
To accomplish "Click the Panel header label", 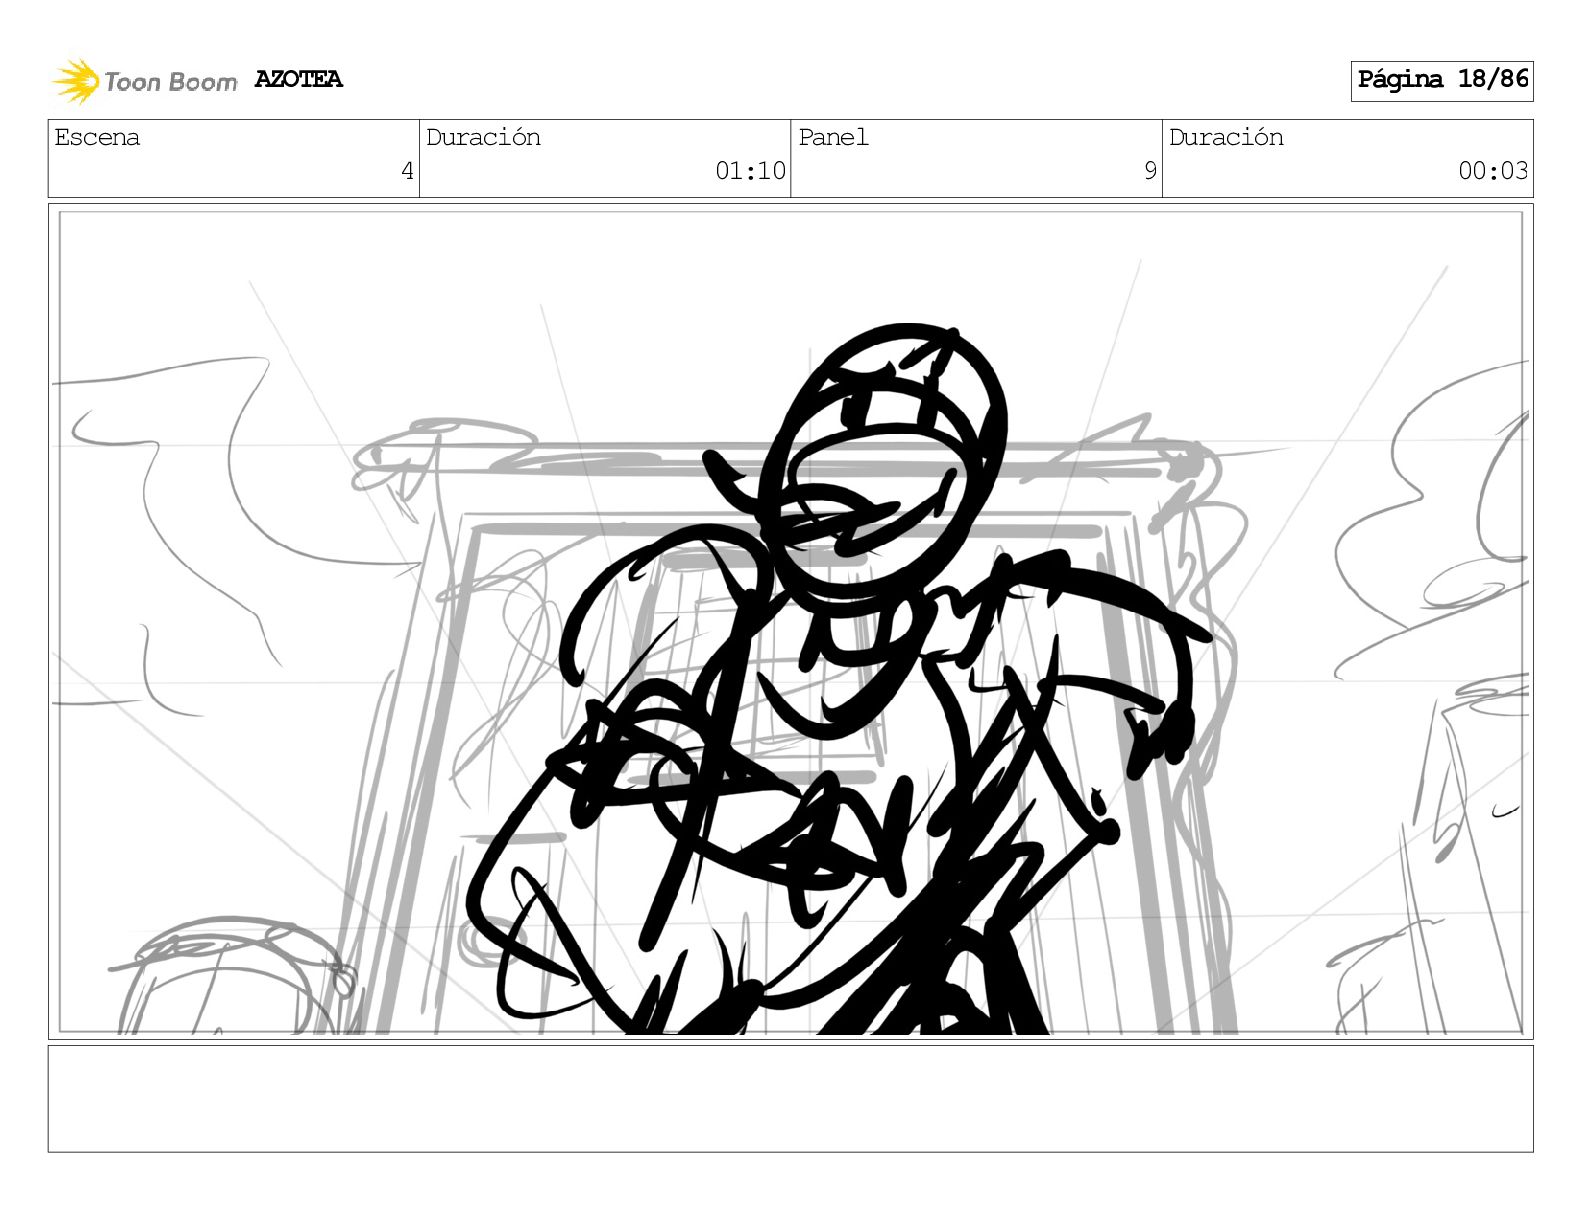I will click(833, 138).
